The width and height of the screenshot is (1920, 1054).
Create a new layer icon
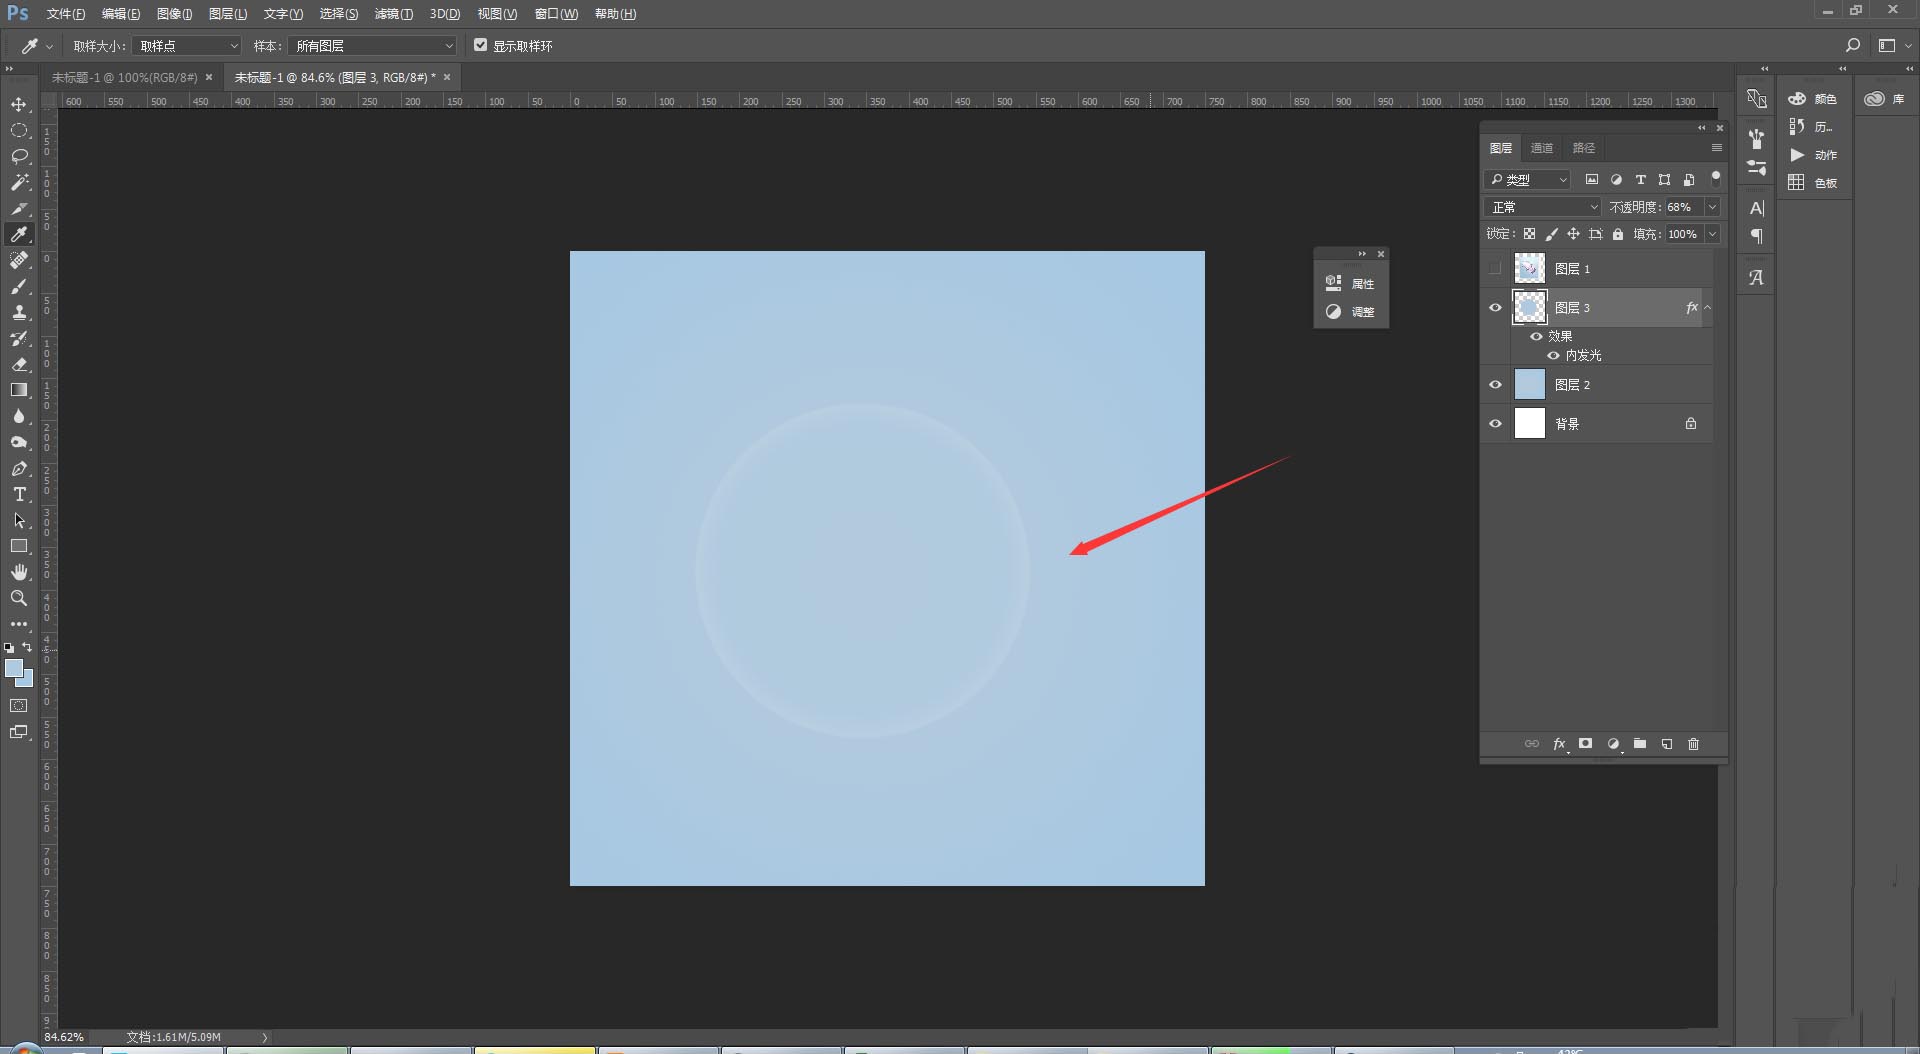[x=1666, y=744]
